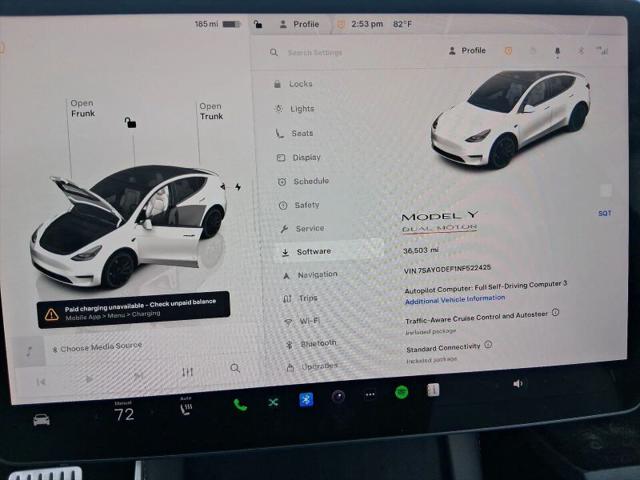640x480 pixels.
Task: Tap the orange alert icon in settings header
Action: [508, 51]
